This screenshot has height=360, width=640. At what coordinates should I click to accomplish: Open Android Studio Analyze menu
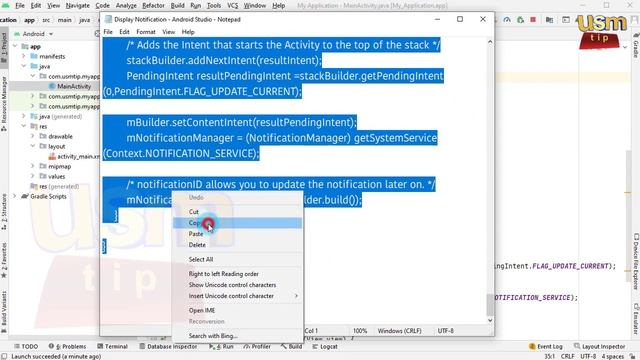pos(126,6)
